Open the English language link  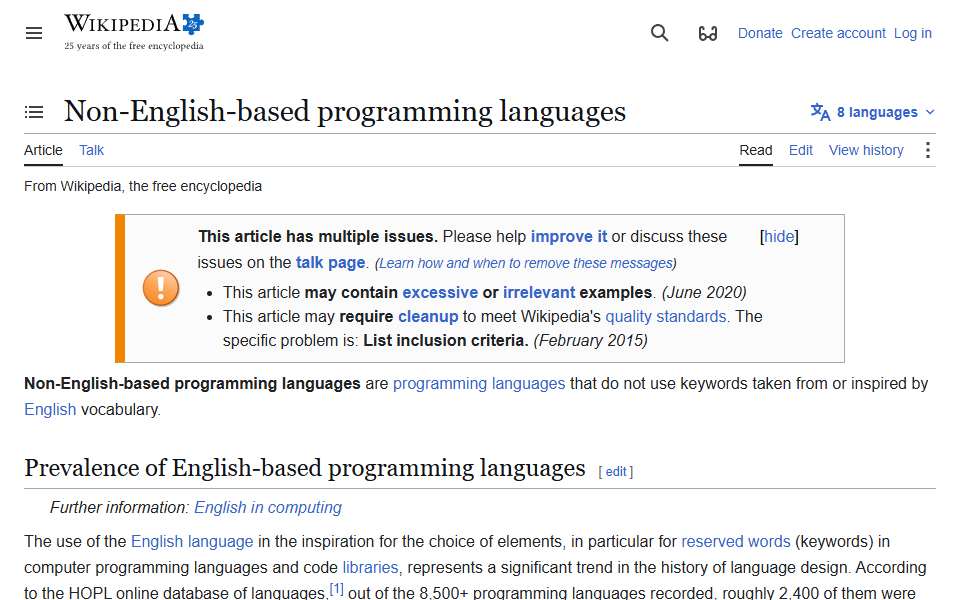[x=192, y=541]
